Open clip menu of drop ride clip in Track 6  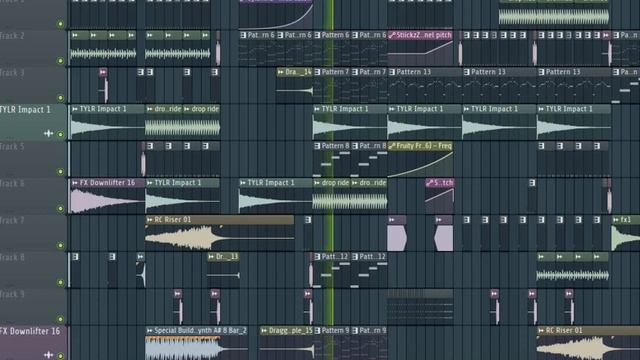[318, 183]
